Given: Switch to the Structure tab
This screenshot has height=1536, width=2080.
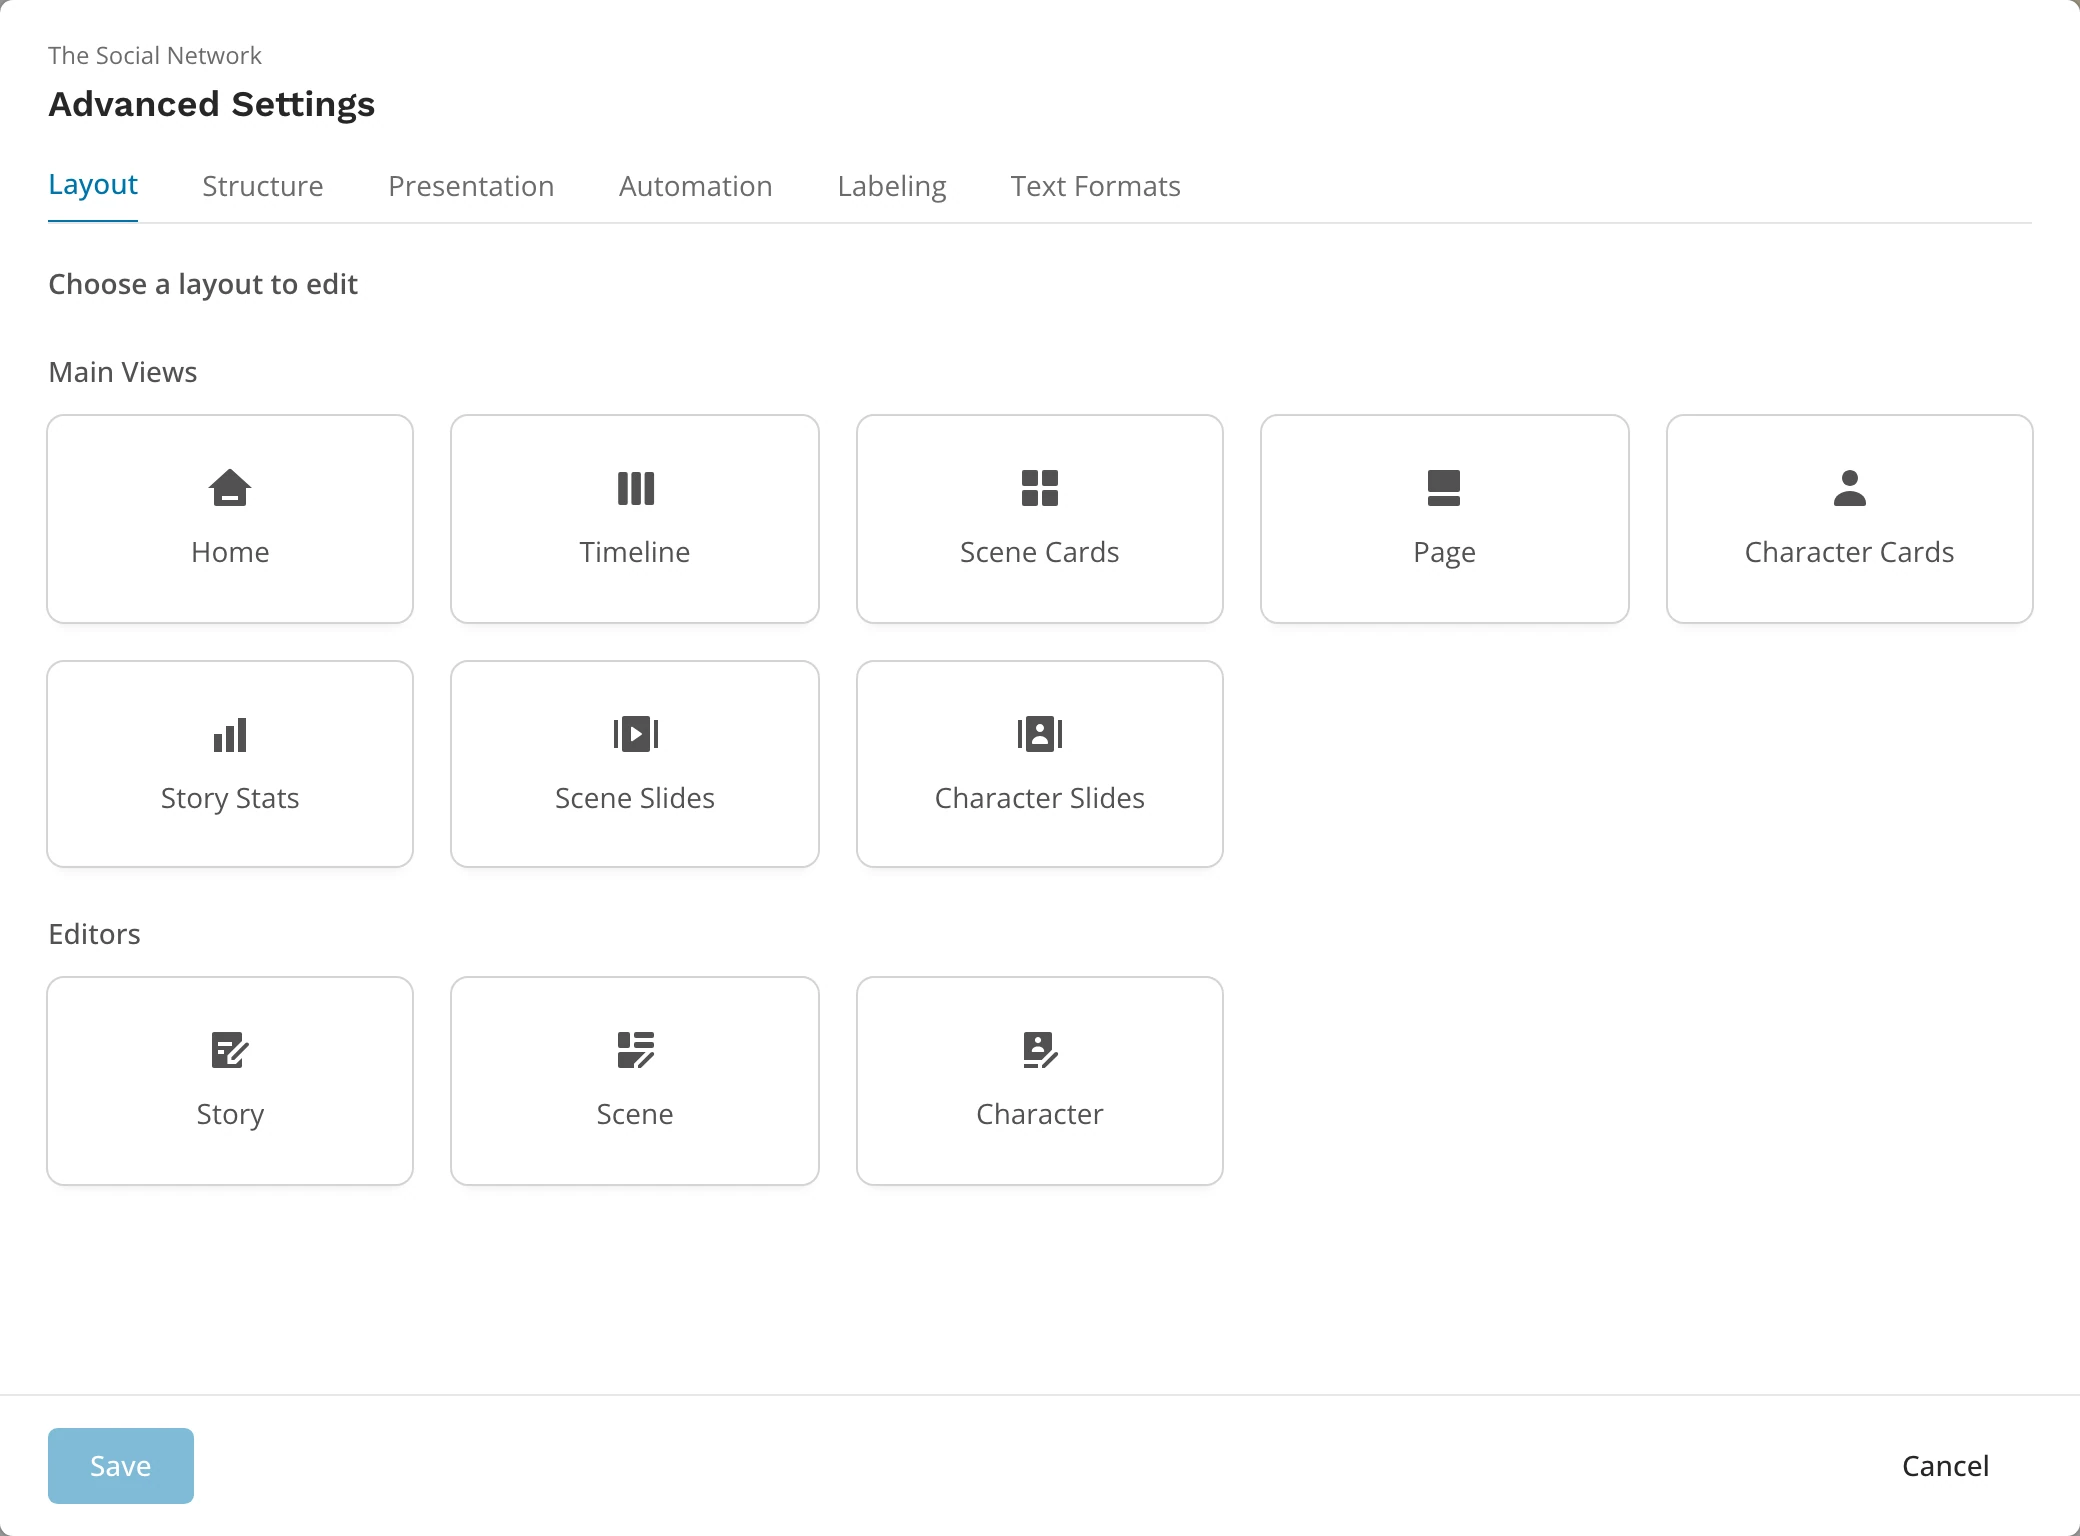Looking at the screenshot, I should (x=263, y=186).
